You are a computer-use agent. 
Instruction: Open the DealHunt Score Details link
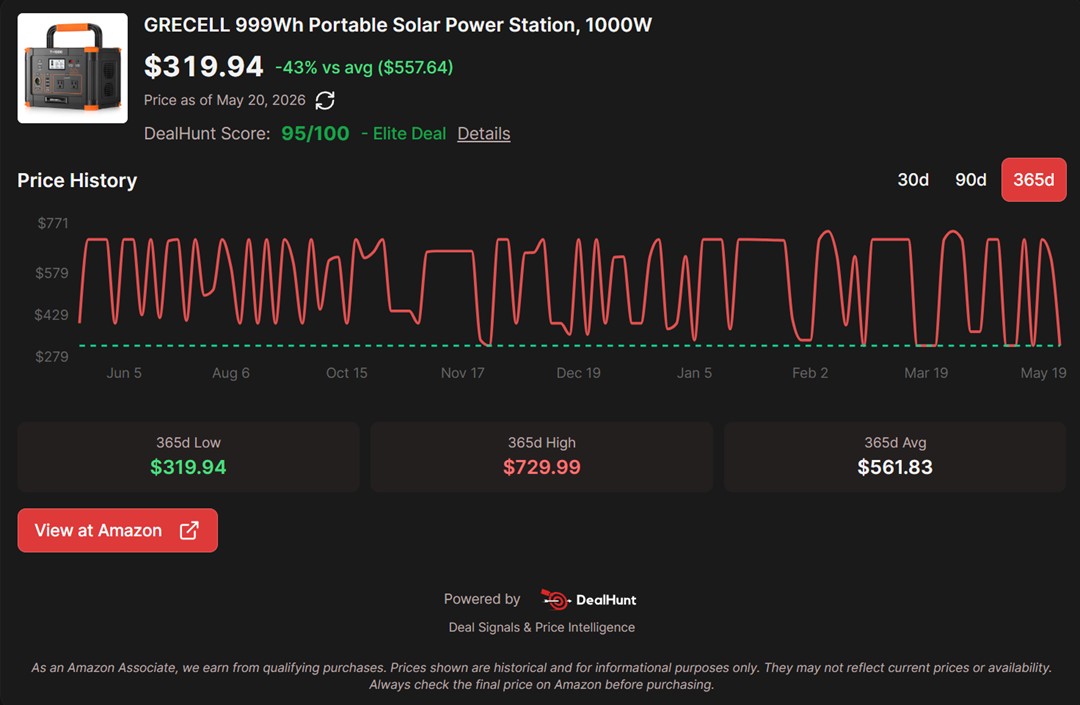[484, 134]
